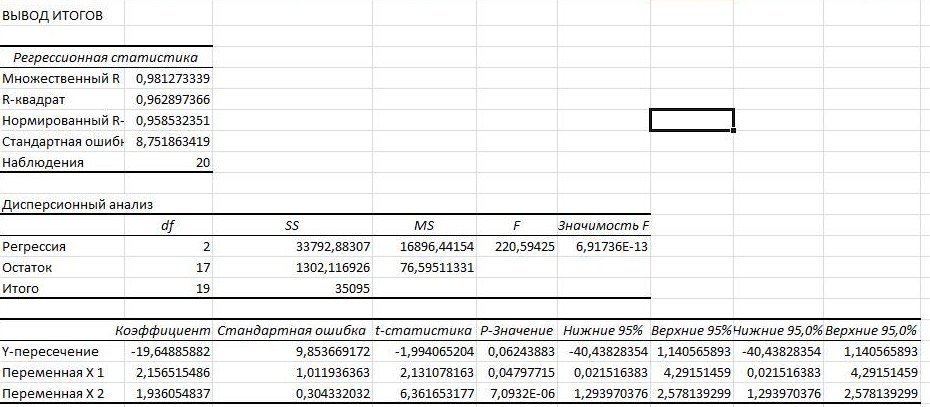This screenshot has height=407, width=930.
Task: Click the Остаток df value 17
Action: (x=168, y=268)
